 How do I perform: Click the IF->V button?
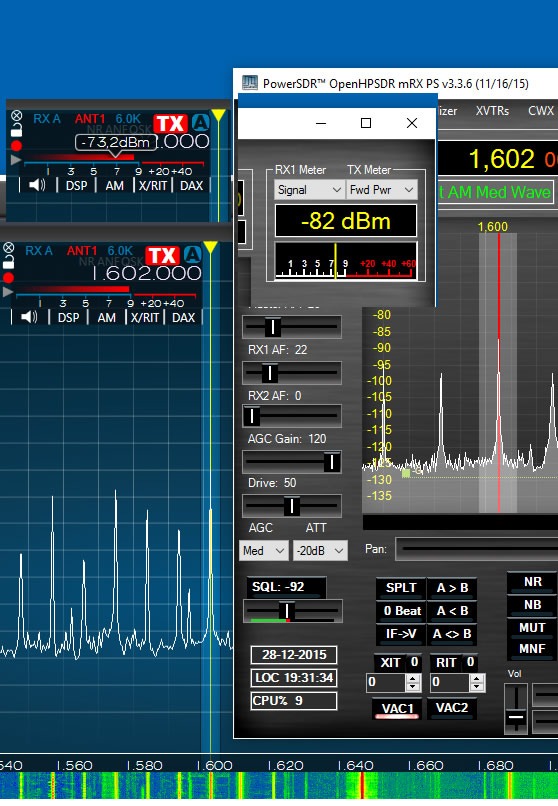pyautogui.click(x=401, y=634)
